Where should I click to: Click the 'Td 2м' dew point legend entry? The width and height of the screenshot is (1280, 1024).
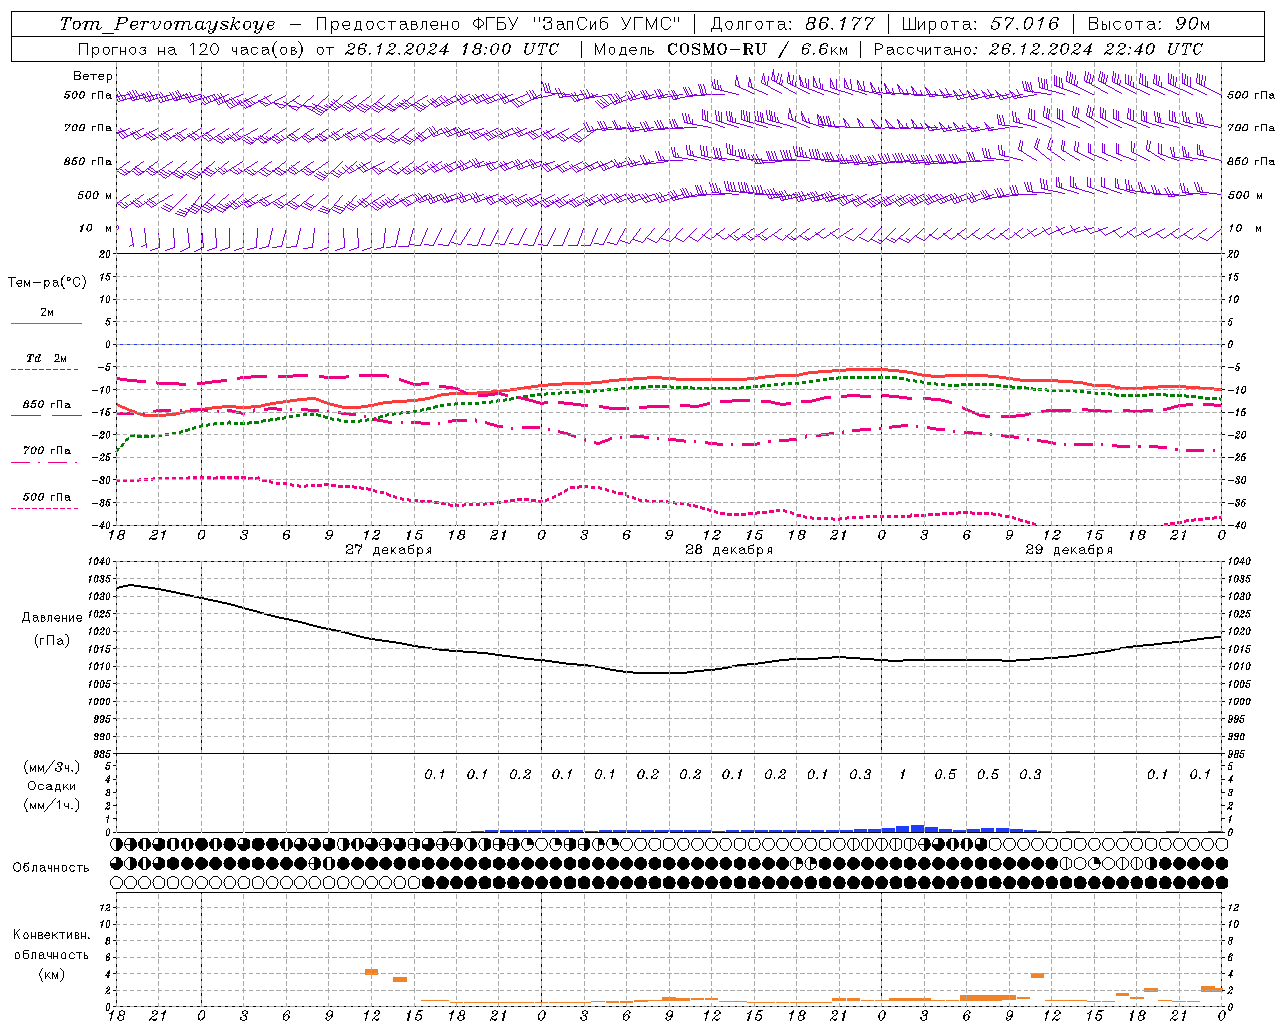point(46,358)
